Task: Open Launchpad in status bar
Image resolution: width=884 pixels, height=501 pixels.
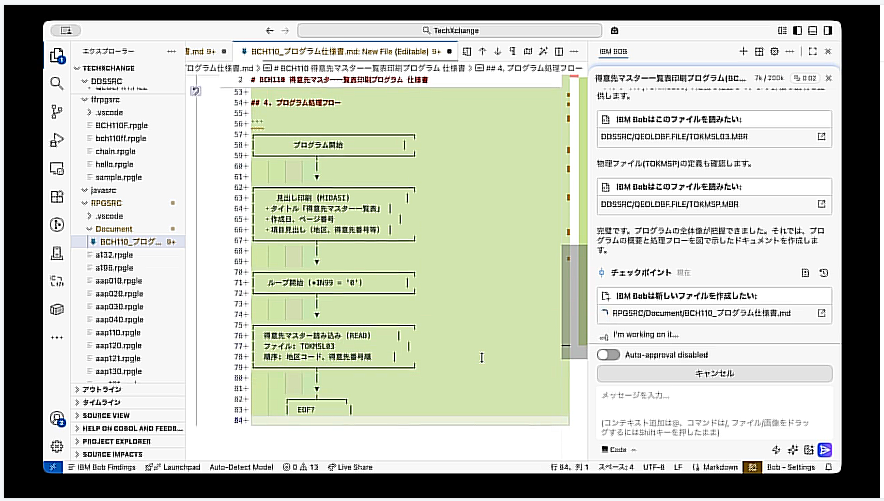Action: click(173, 467)
